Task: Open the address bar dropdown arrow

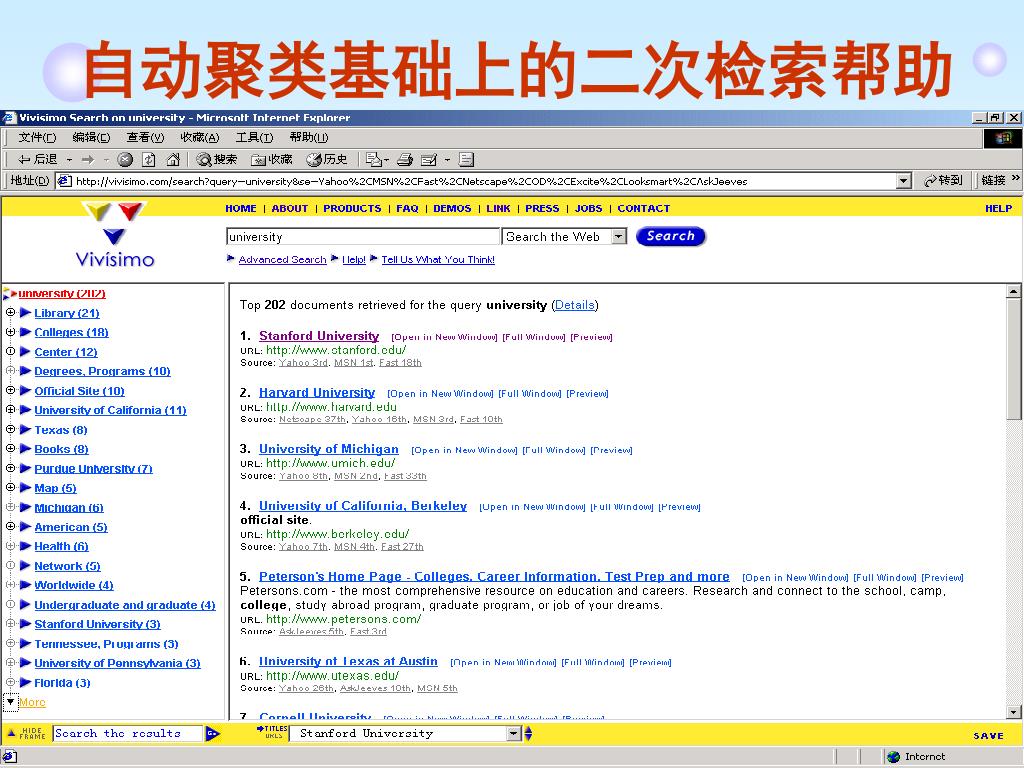Action: 903,181
